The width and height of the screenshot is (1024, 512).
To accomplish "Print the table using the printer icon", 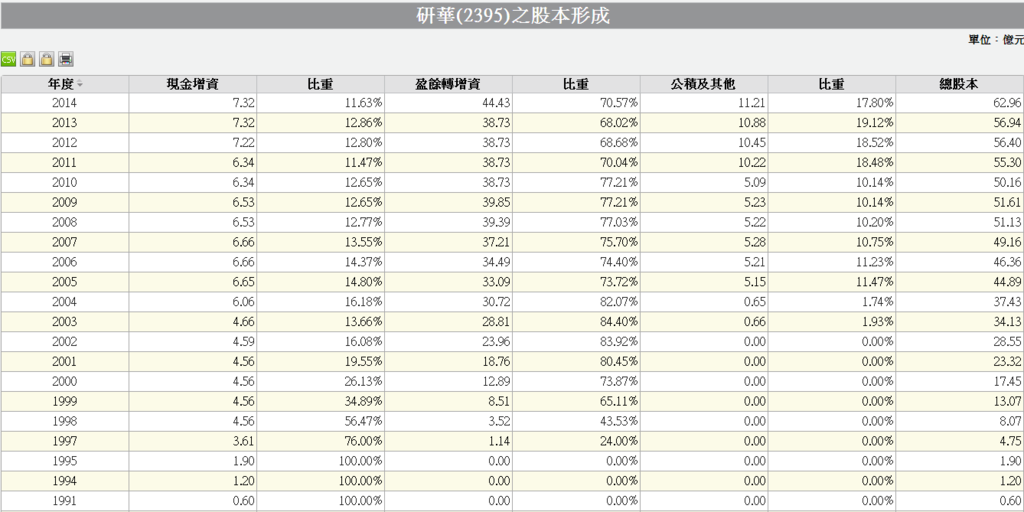I will pyautogui.click(x=65, y=59).
